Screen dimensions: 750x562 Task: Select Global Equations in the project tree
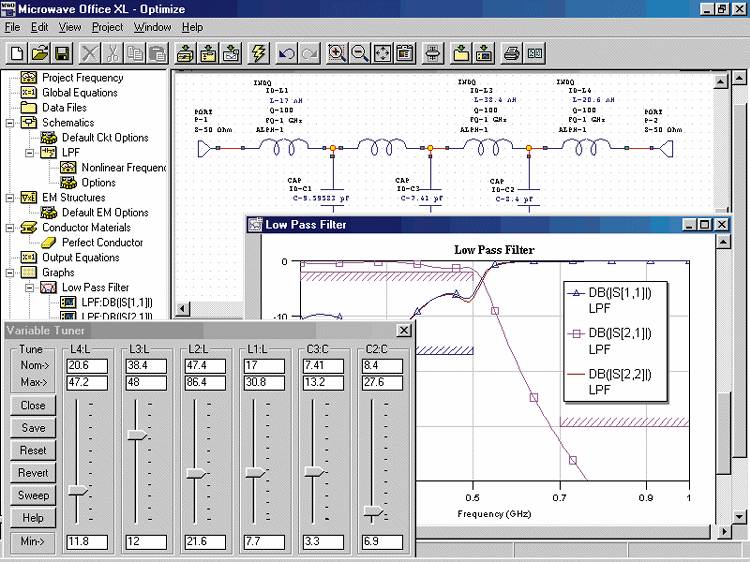point(79,92)
